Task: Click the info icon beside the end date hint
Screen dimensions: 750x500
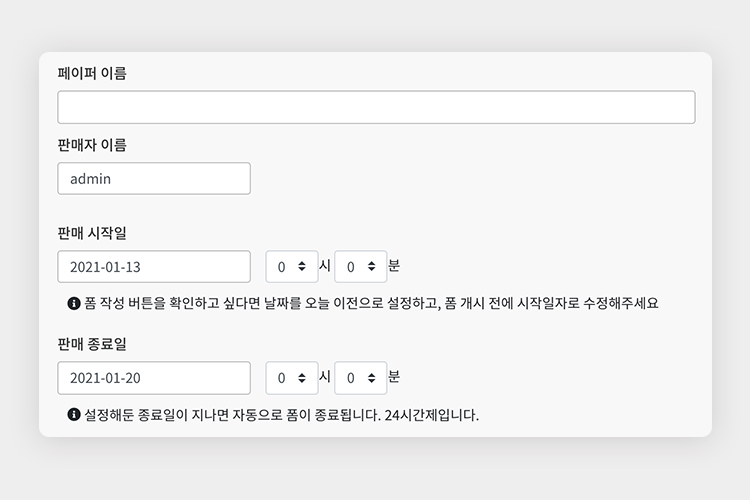Action: coord(74,414)
